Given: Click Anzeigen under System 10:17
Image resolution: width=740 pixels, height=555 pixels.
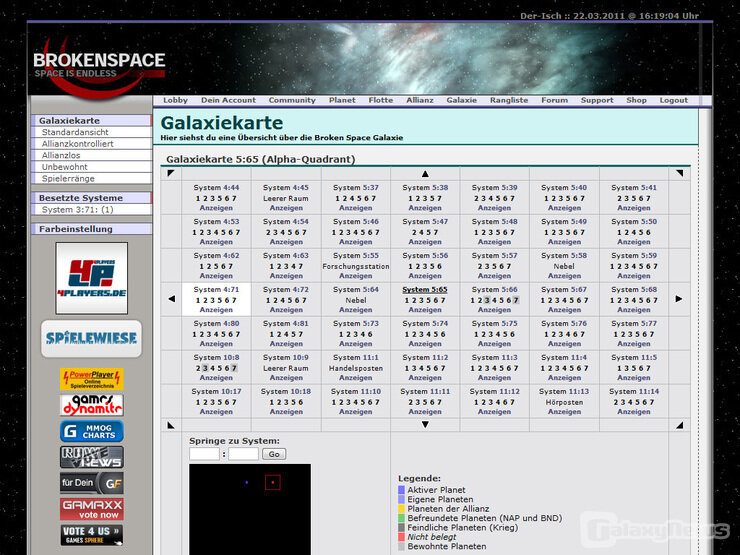Looking at the screenshot, I should pos(216,412).
